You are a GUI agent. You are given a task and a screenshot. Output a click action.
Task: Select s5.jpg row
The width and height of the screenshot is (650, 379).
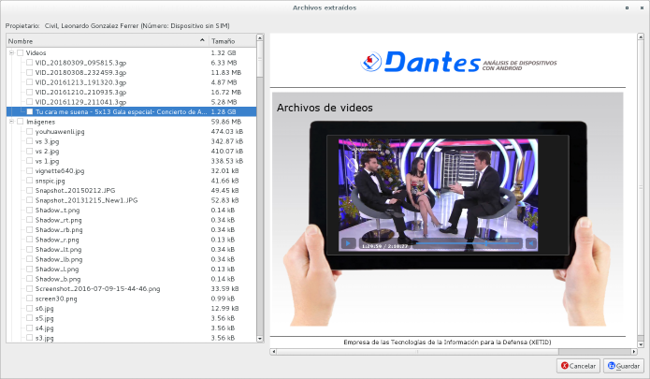coord(131,318)
